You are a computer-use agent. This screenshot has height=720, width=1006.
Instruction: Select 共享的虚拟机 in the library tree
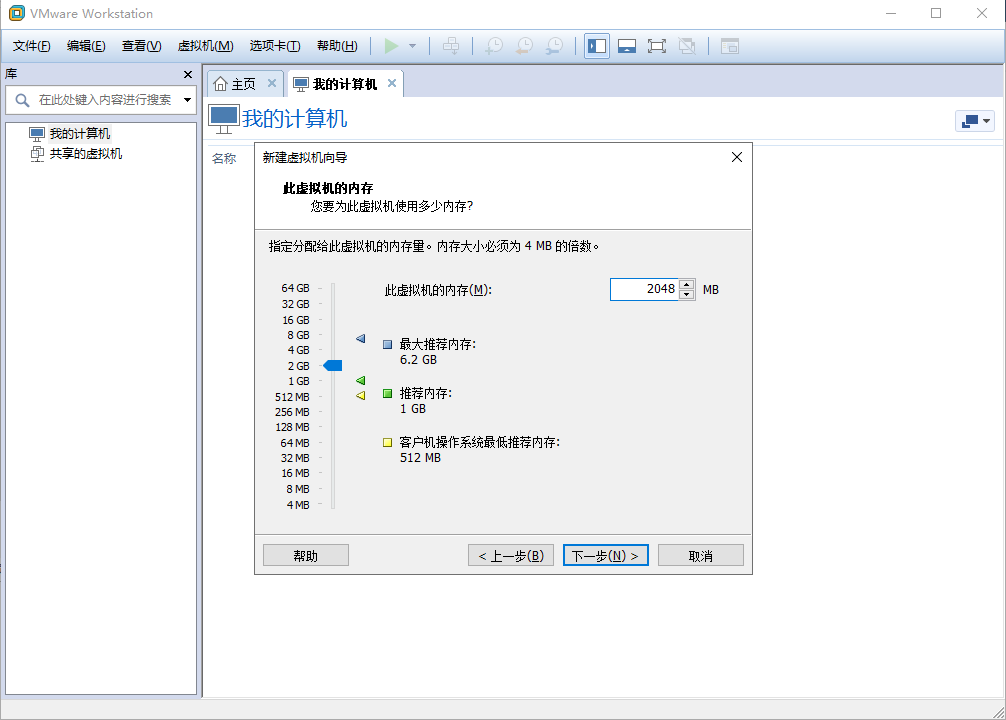86,153
